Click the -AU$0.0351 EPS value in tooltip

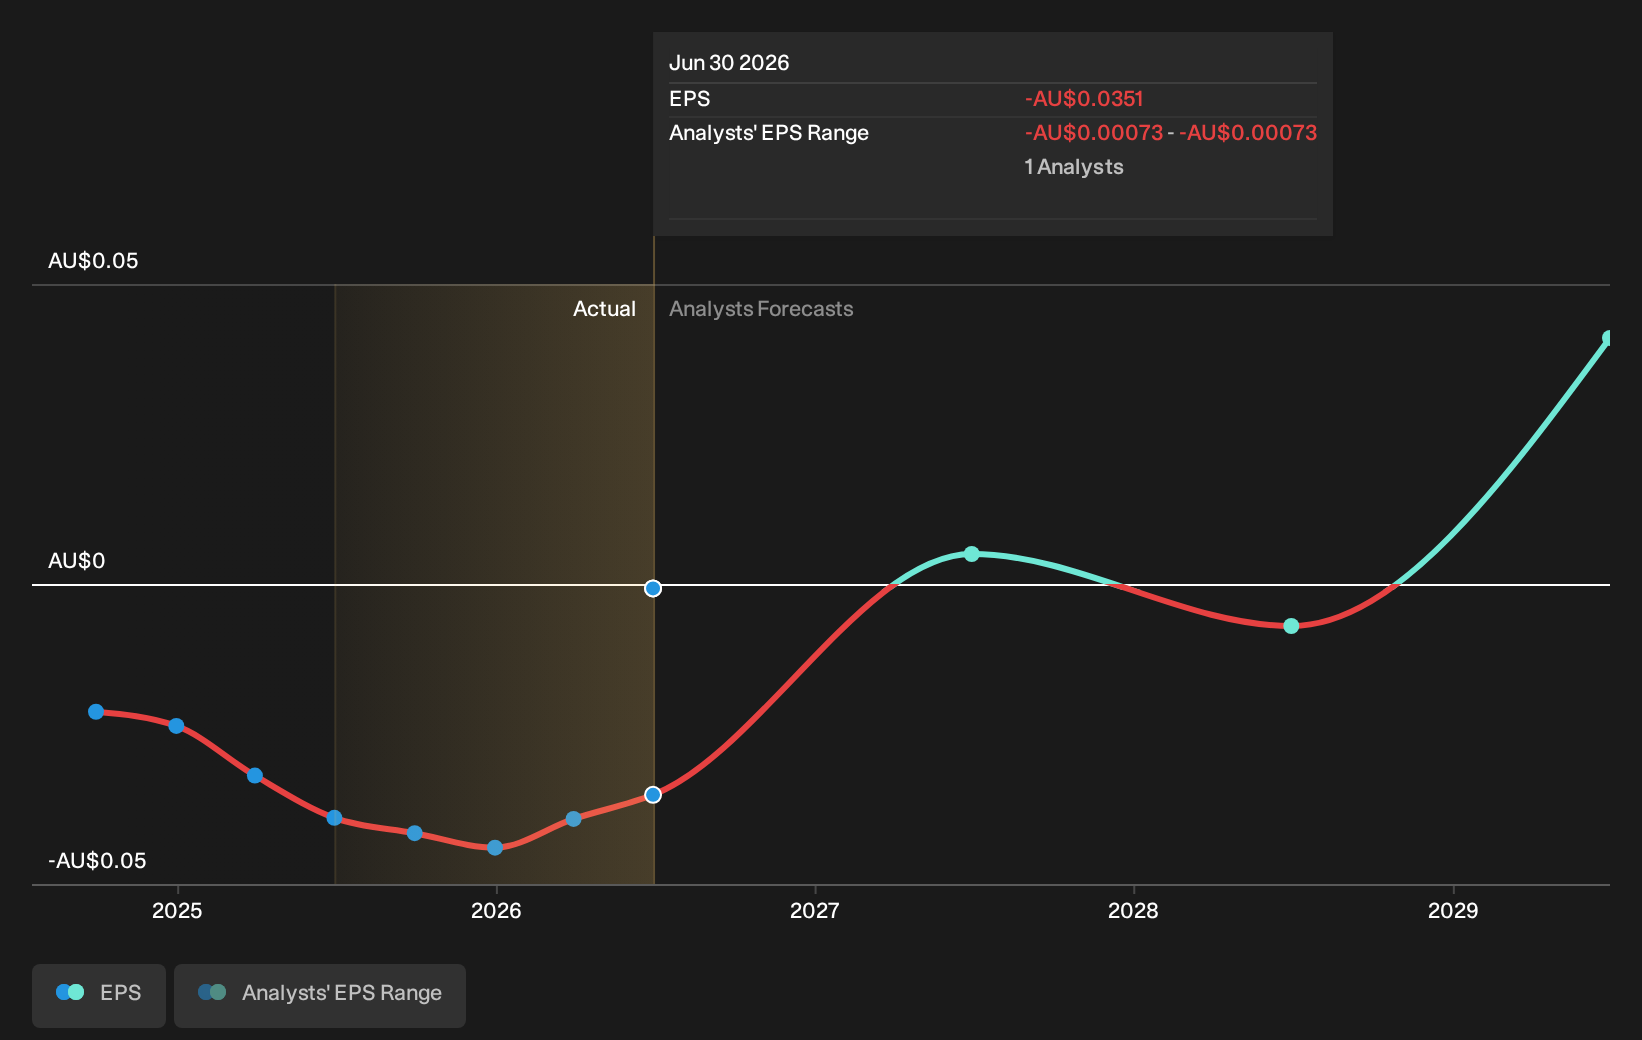tap(1084, 99)
